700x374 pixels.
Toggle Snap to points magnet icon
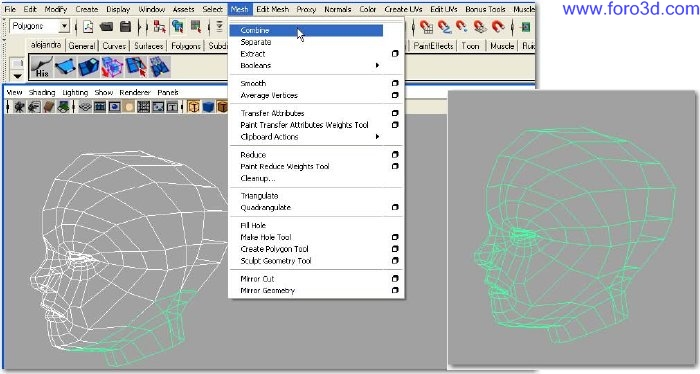(x=462, y=27)
